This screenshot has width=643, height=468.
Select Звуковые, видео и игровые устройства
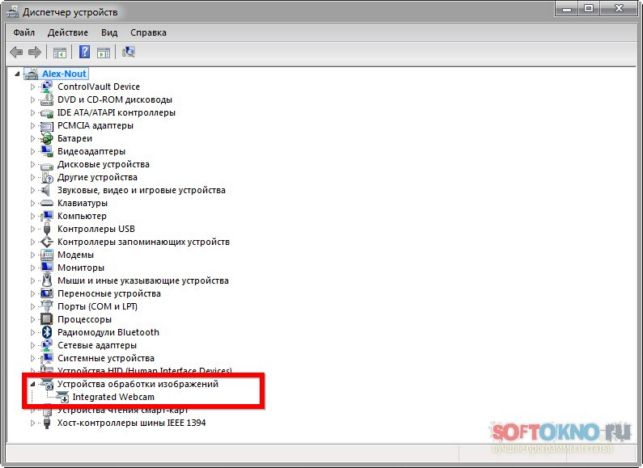click(x=141, y=190)
